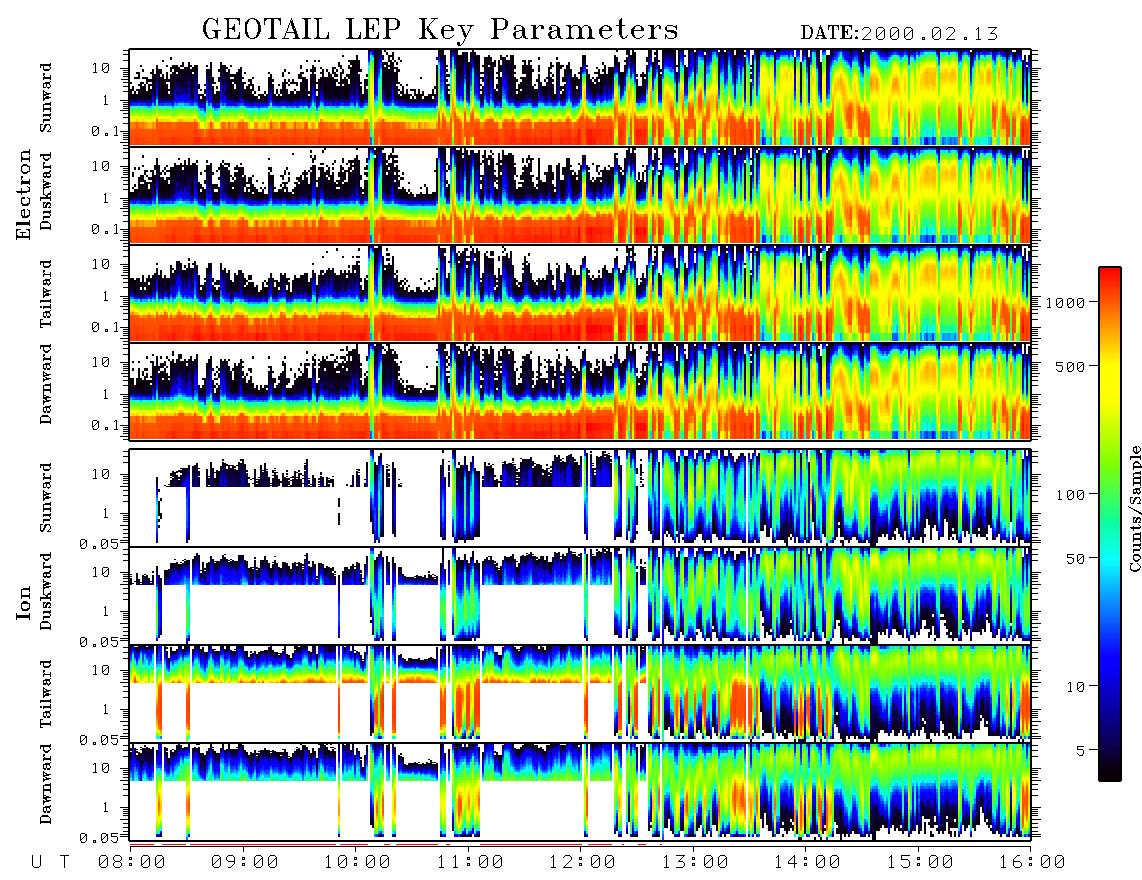Click the "12:00" time tick label

click(582, 863)
